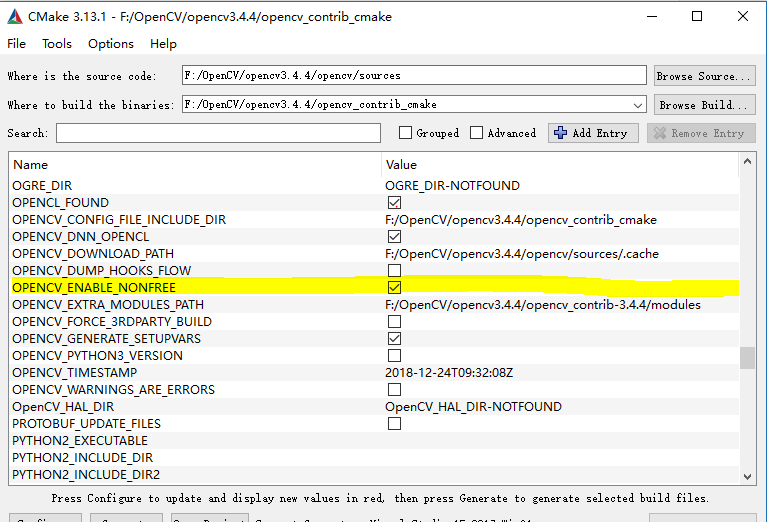
Task: Select the OPENCL_FOUND row name
Action: click(x=61, y=203)
